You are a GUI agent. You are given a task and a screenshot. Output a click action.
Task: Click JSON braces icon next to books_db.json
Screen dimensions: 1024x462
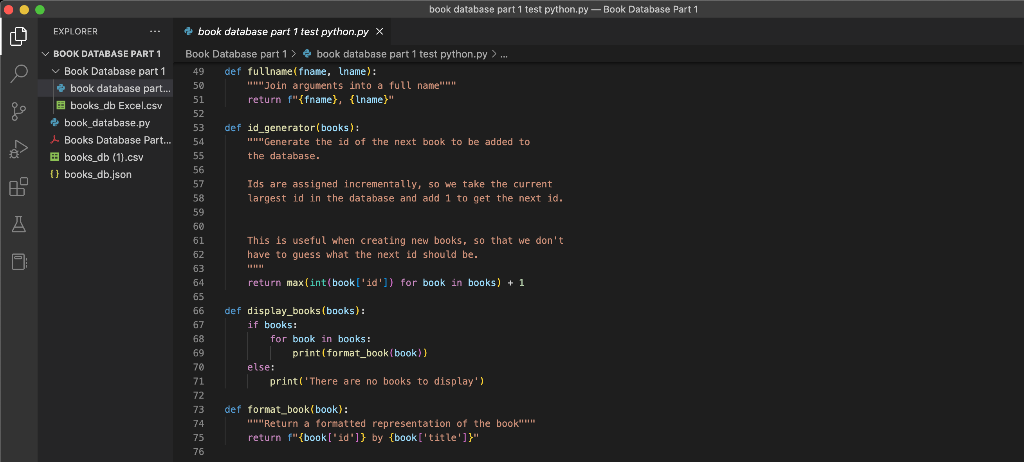[55, 174]
